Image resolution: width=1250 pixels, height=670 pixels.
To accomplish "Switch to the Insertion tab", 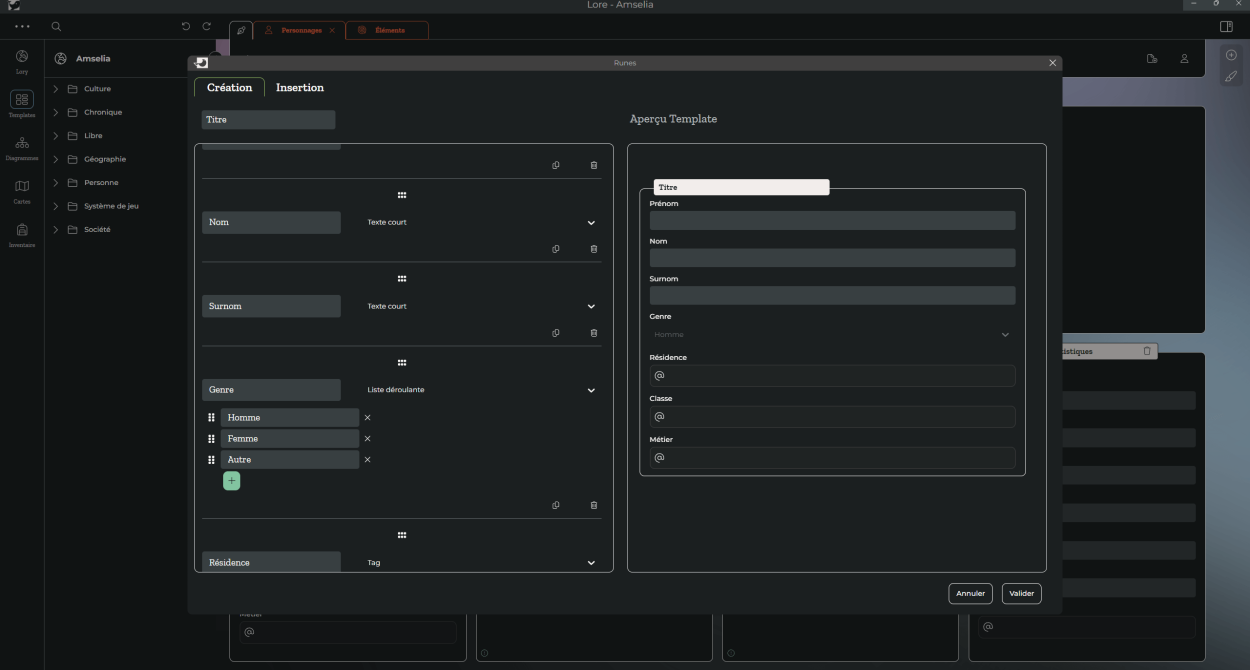I will pos(300,88).
